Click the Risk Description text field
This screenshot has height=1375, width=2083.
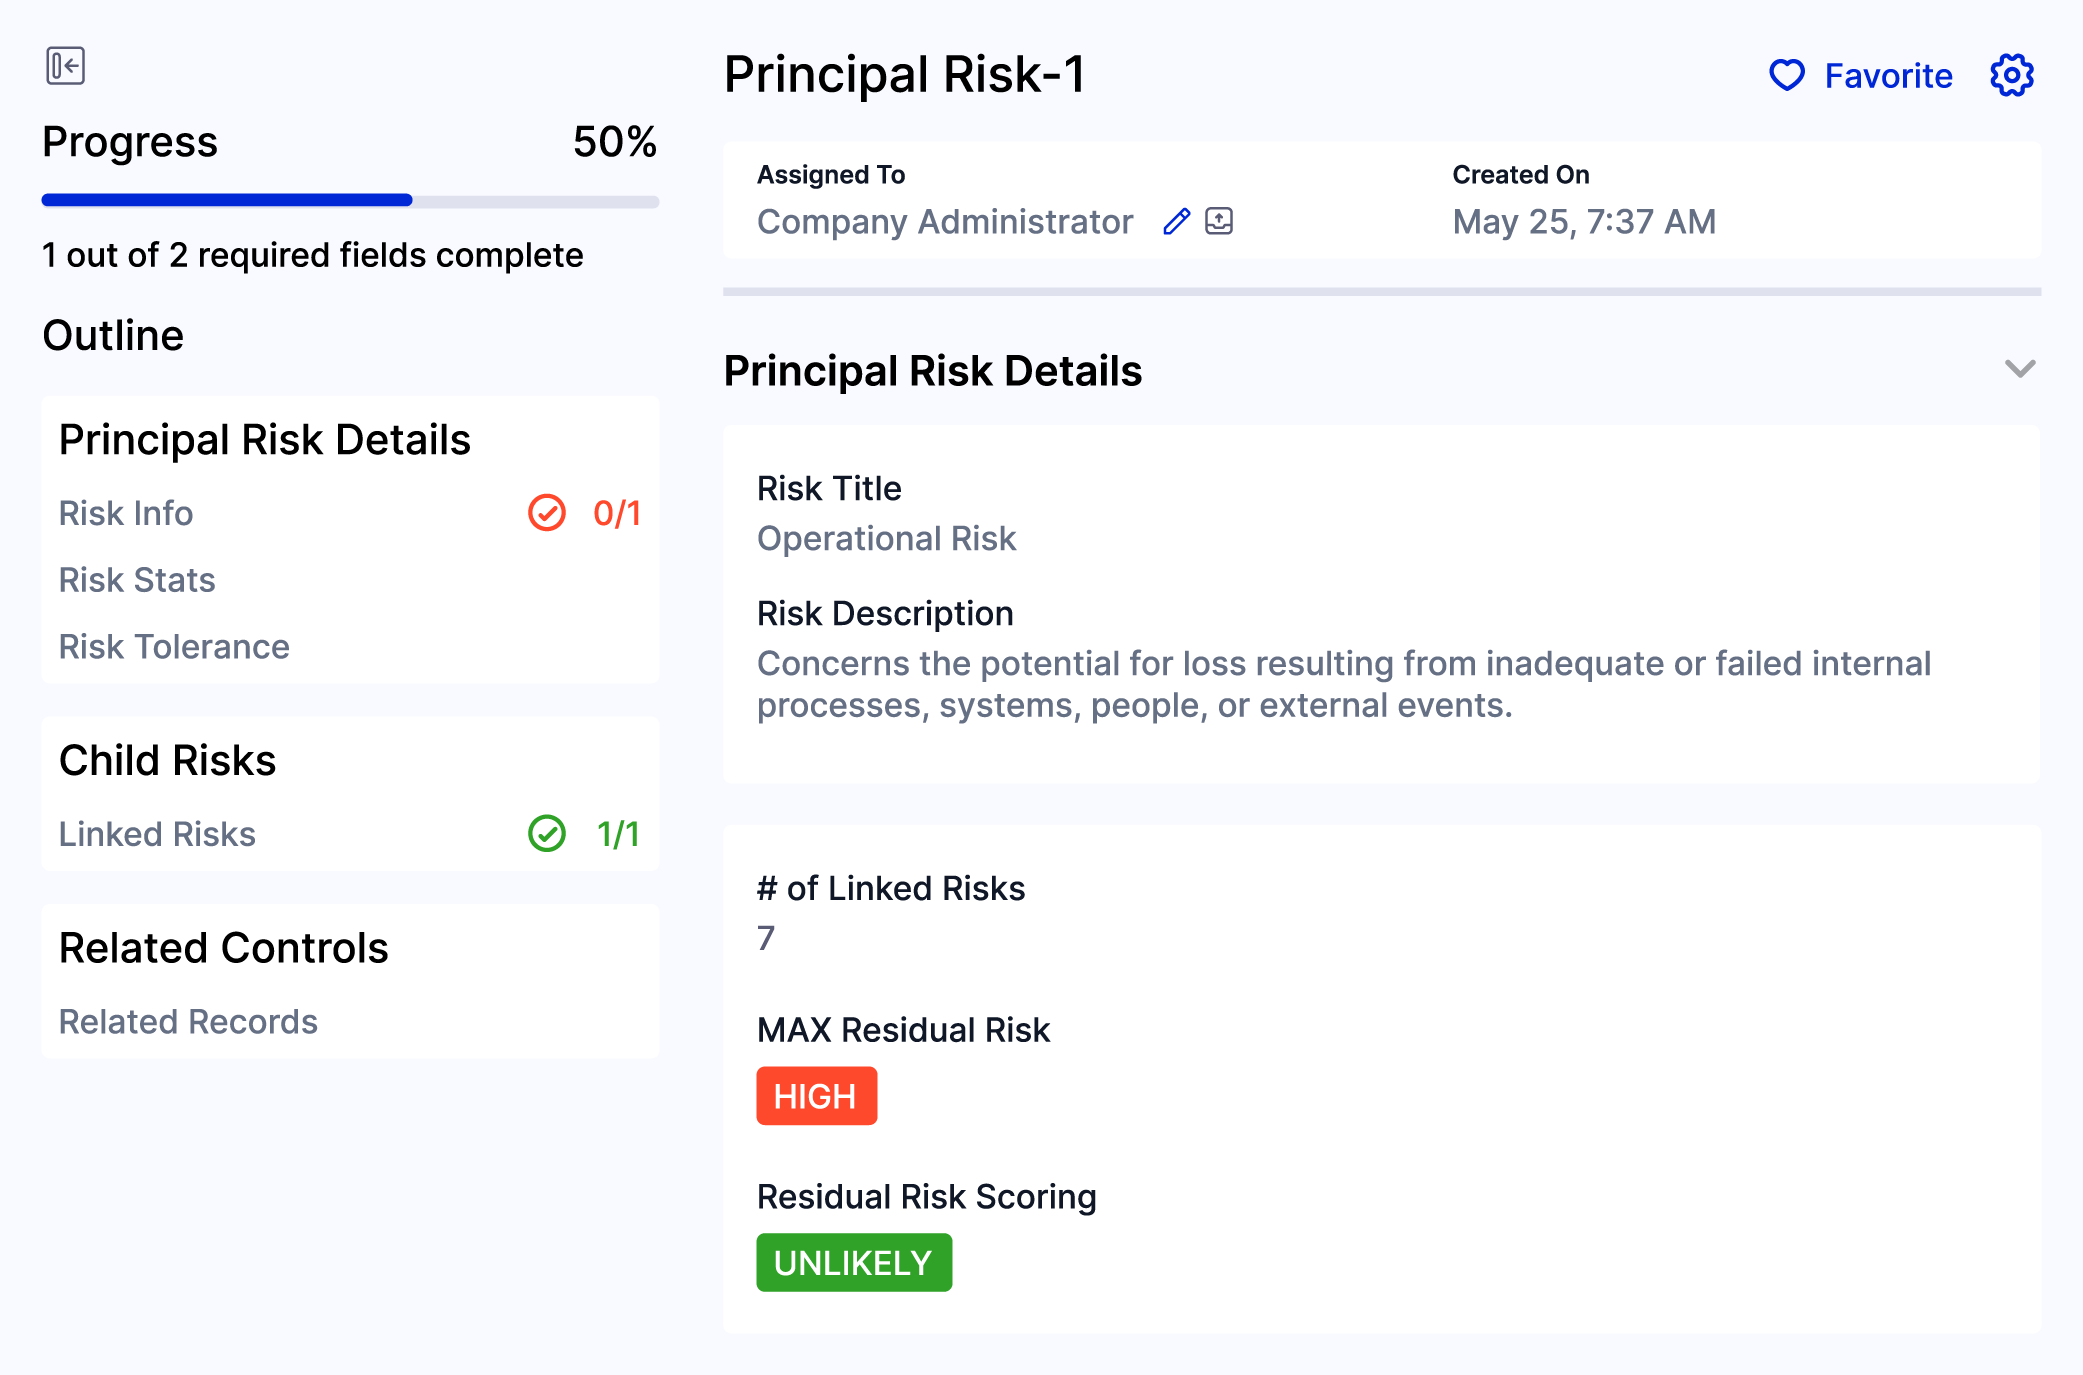1344,684
